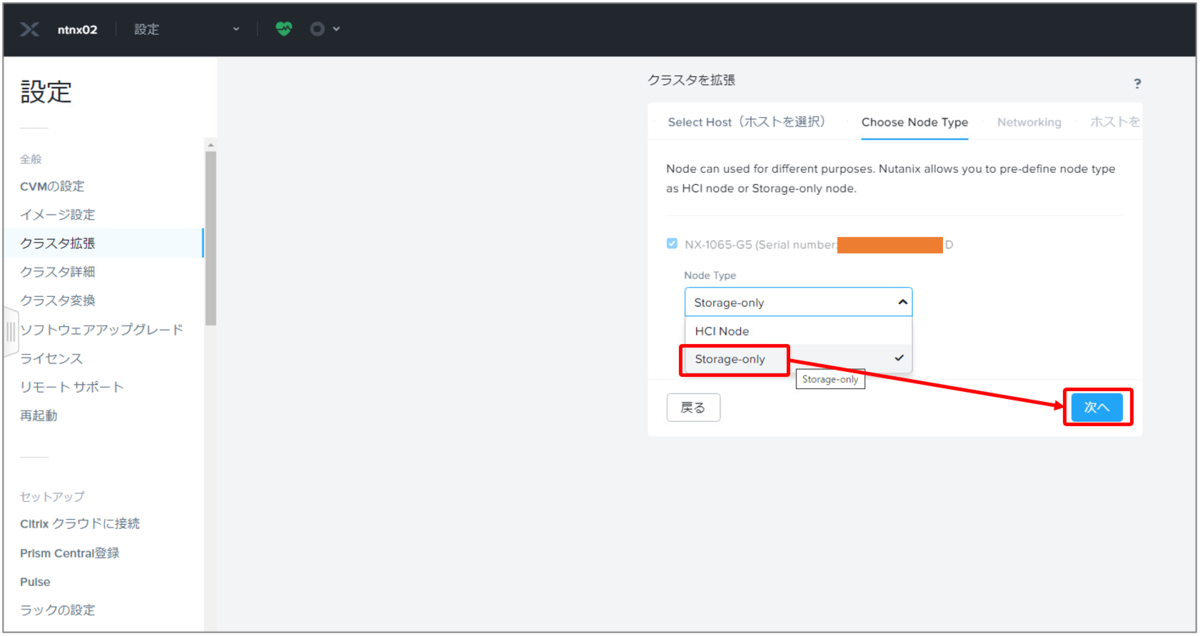Viewport: 1200px width, 636px height.
Task: Click the ntnx02 cluster name
Action: tap(77, 30)
